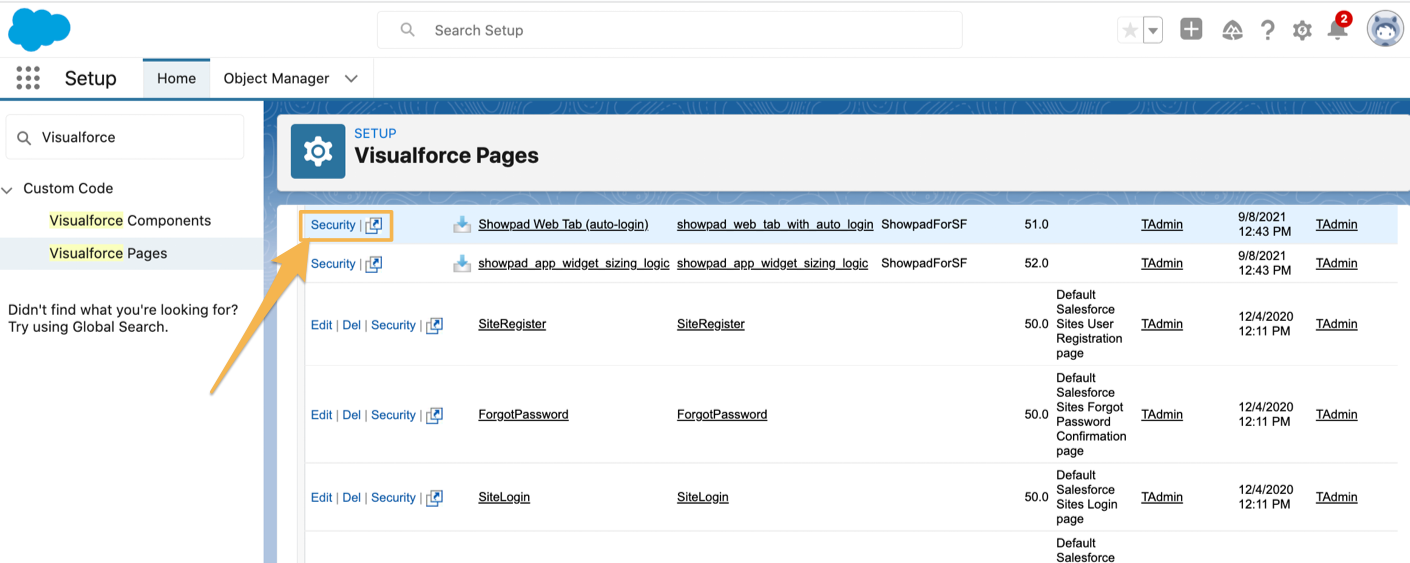
Task: Open the App Launcher grid icon
Action: click(28, 78)
